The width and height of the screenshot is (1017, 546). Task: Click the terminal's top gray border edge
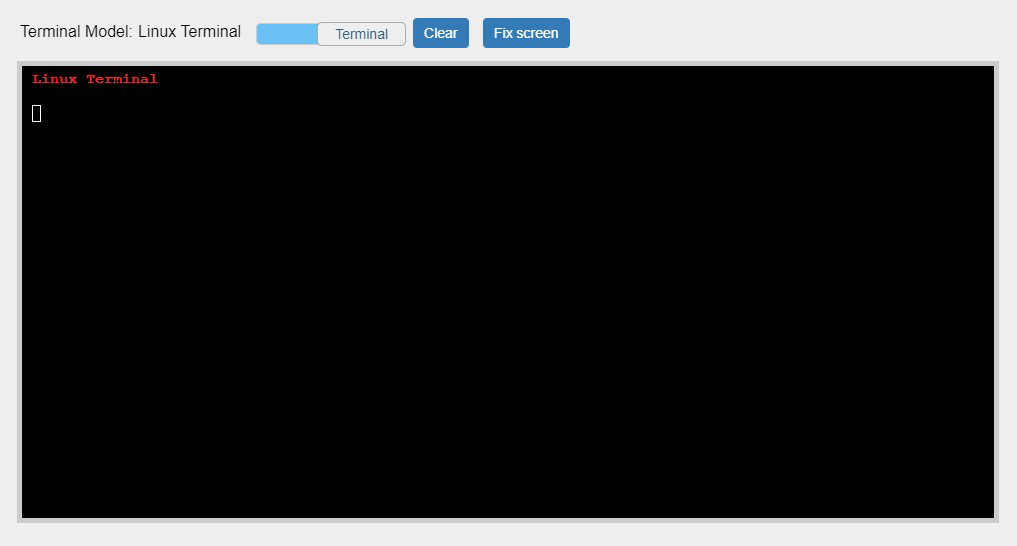coord(508,63)
